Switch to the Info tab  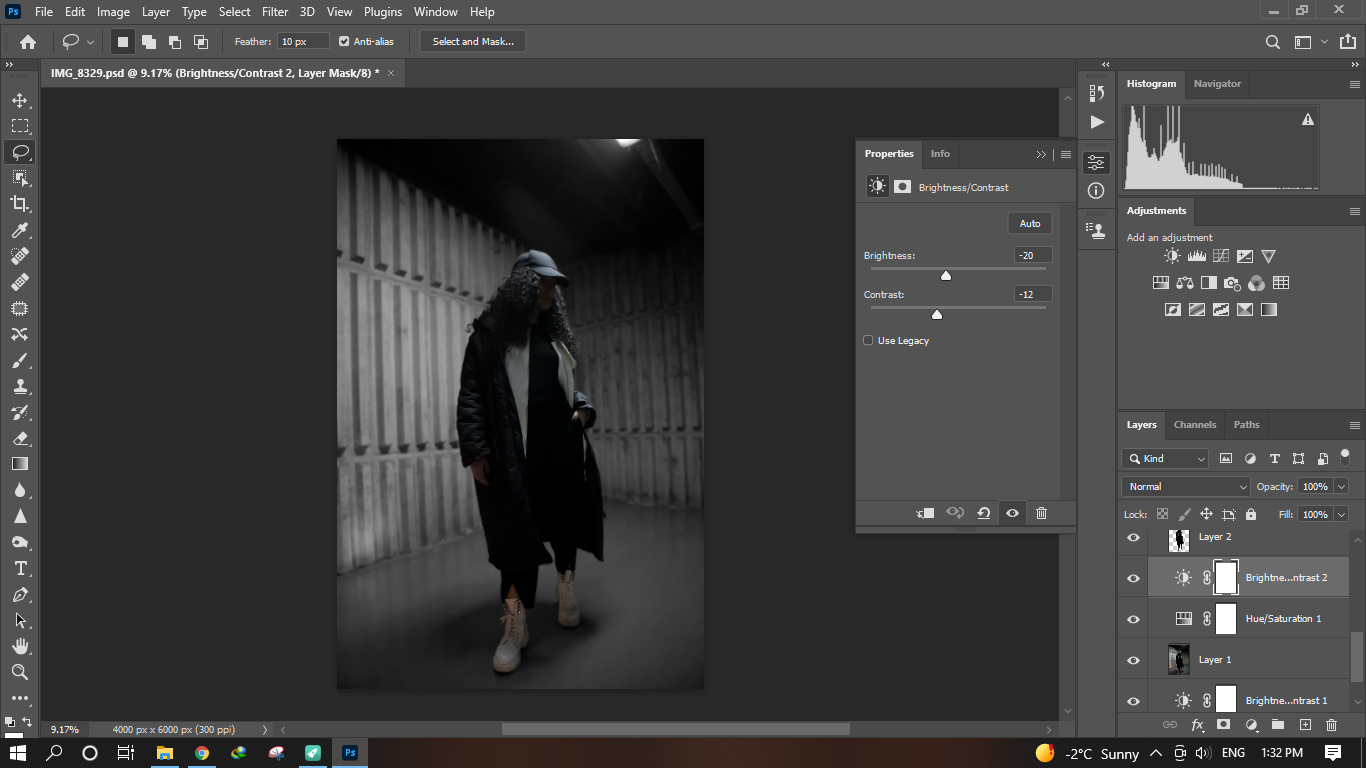coord(940,154)
